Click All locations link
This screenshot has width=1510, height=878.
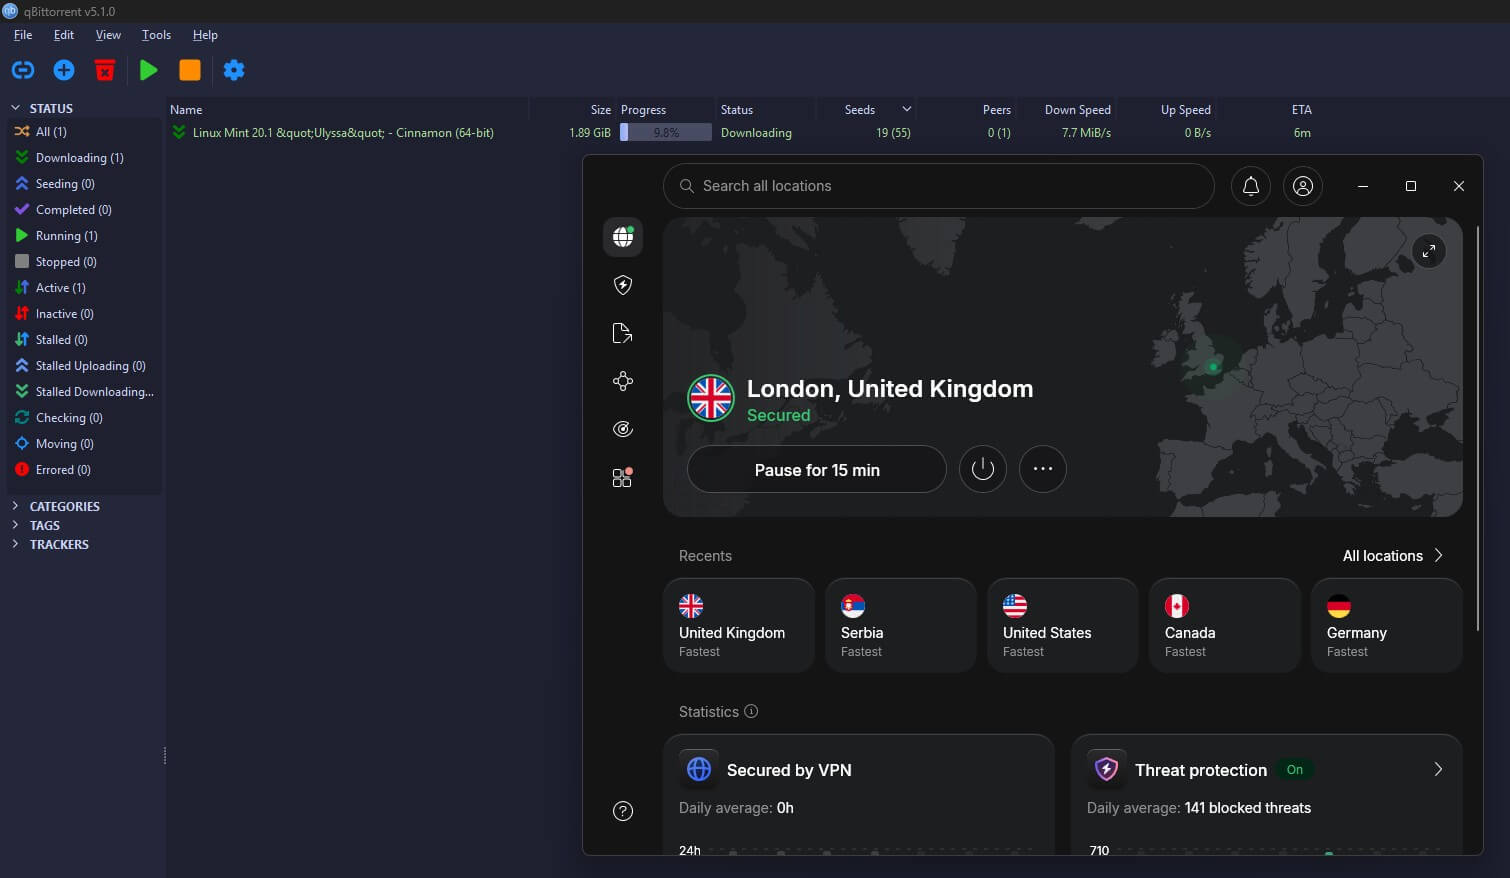1392,556
